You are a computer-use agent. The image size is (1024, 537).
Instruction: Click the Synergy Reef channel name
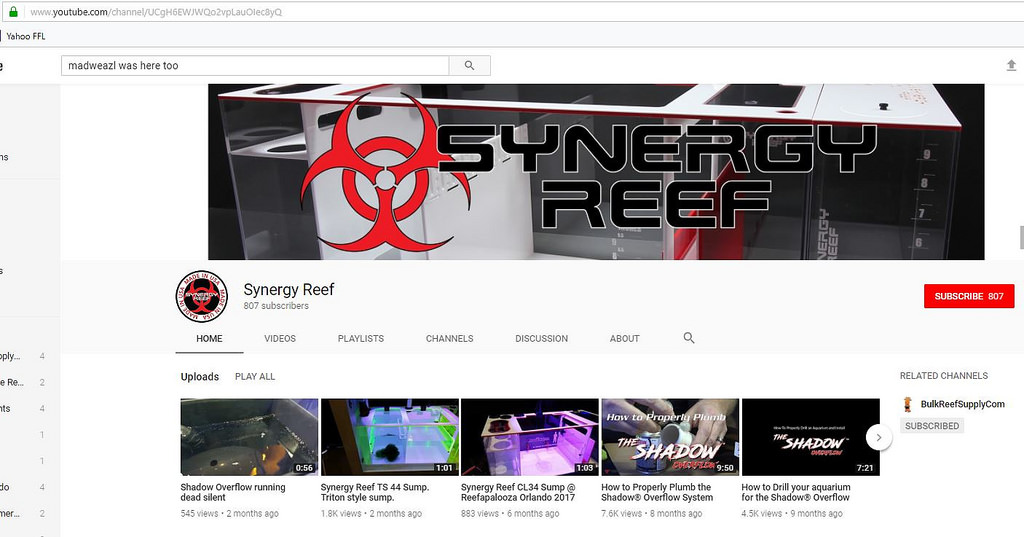(x=289, y=289)
